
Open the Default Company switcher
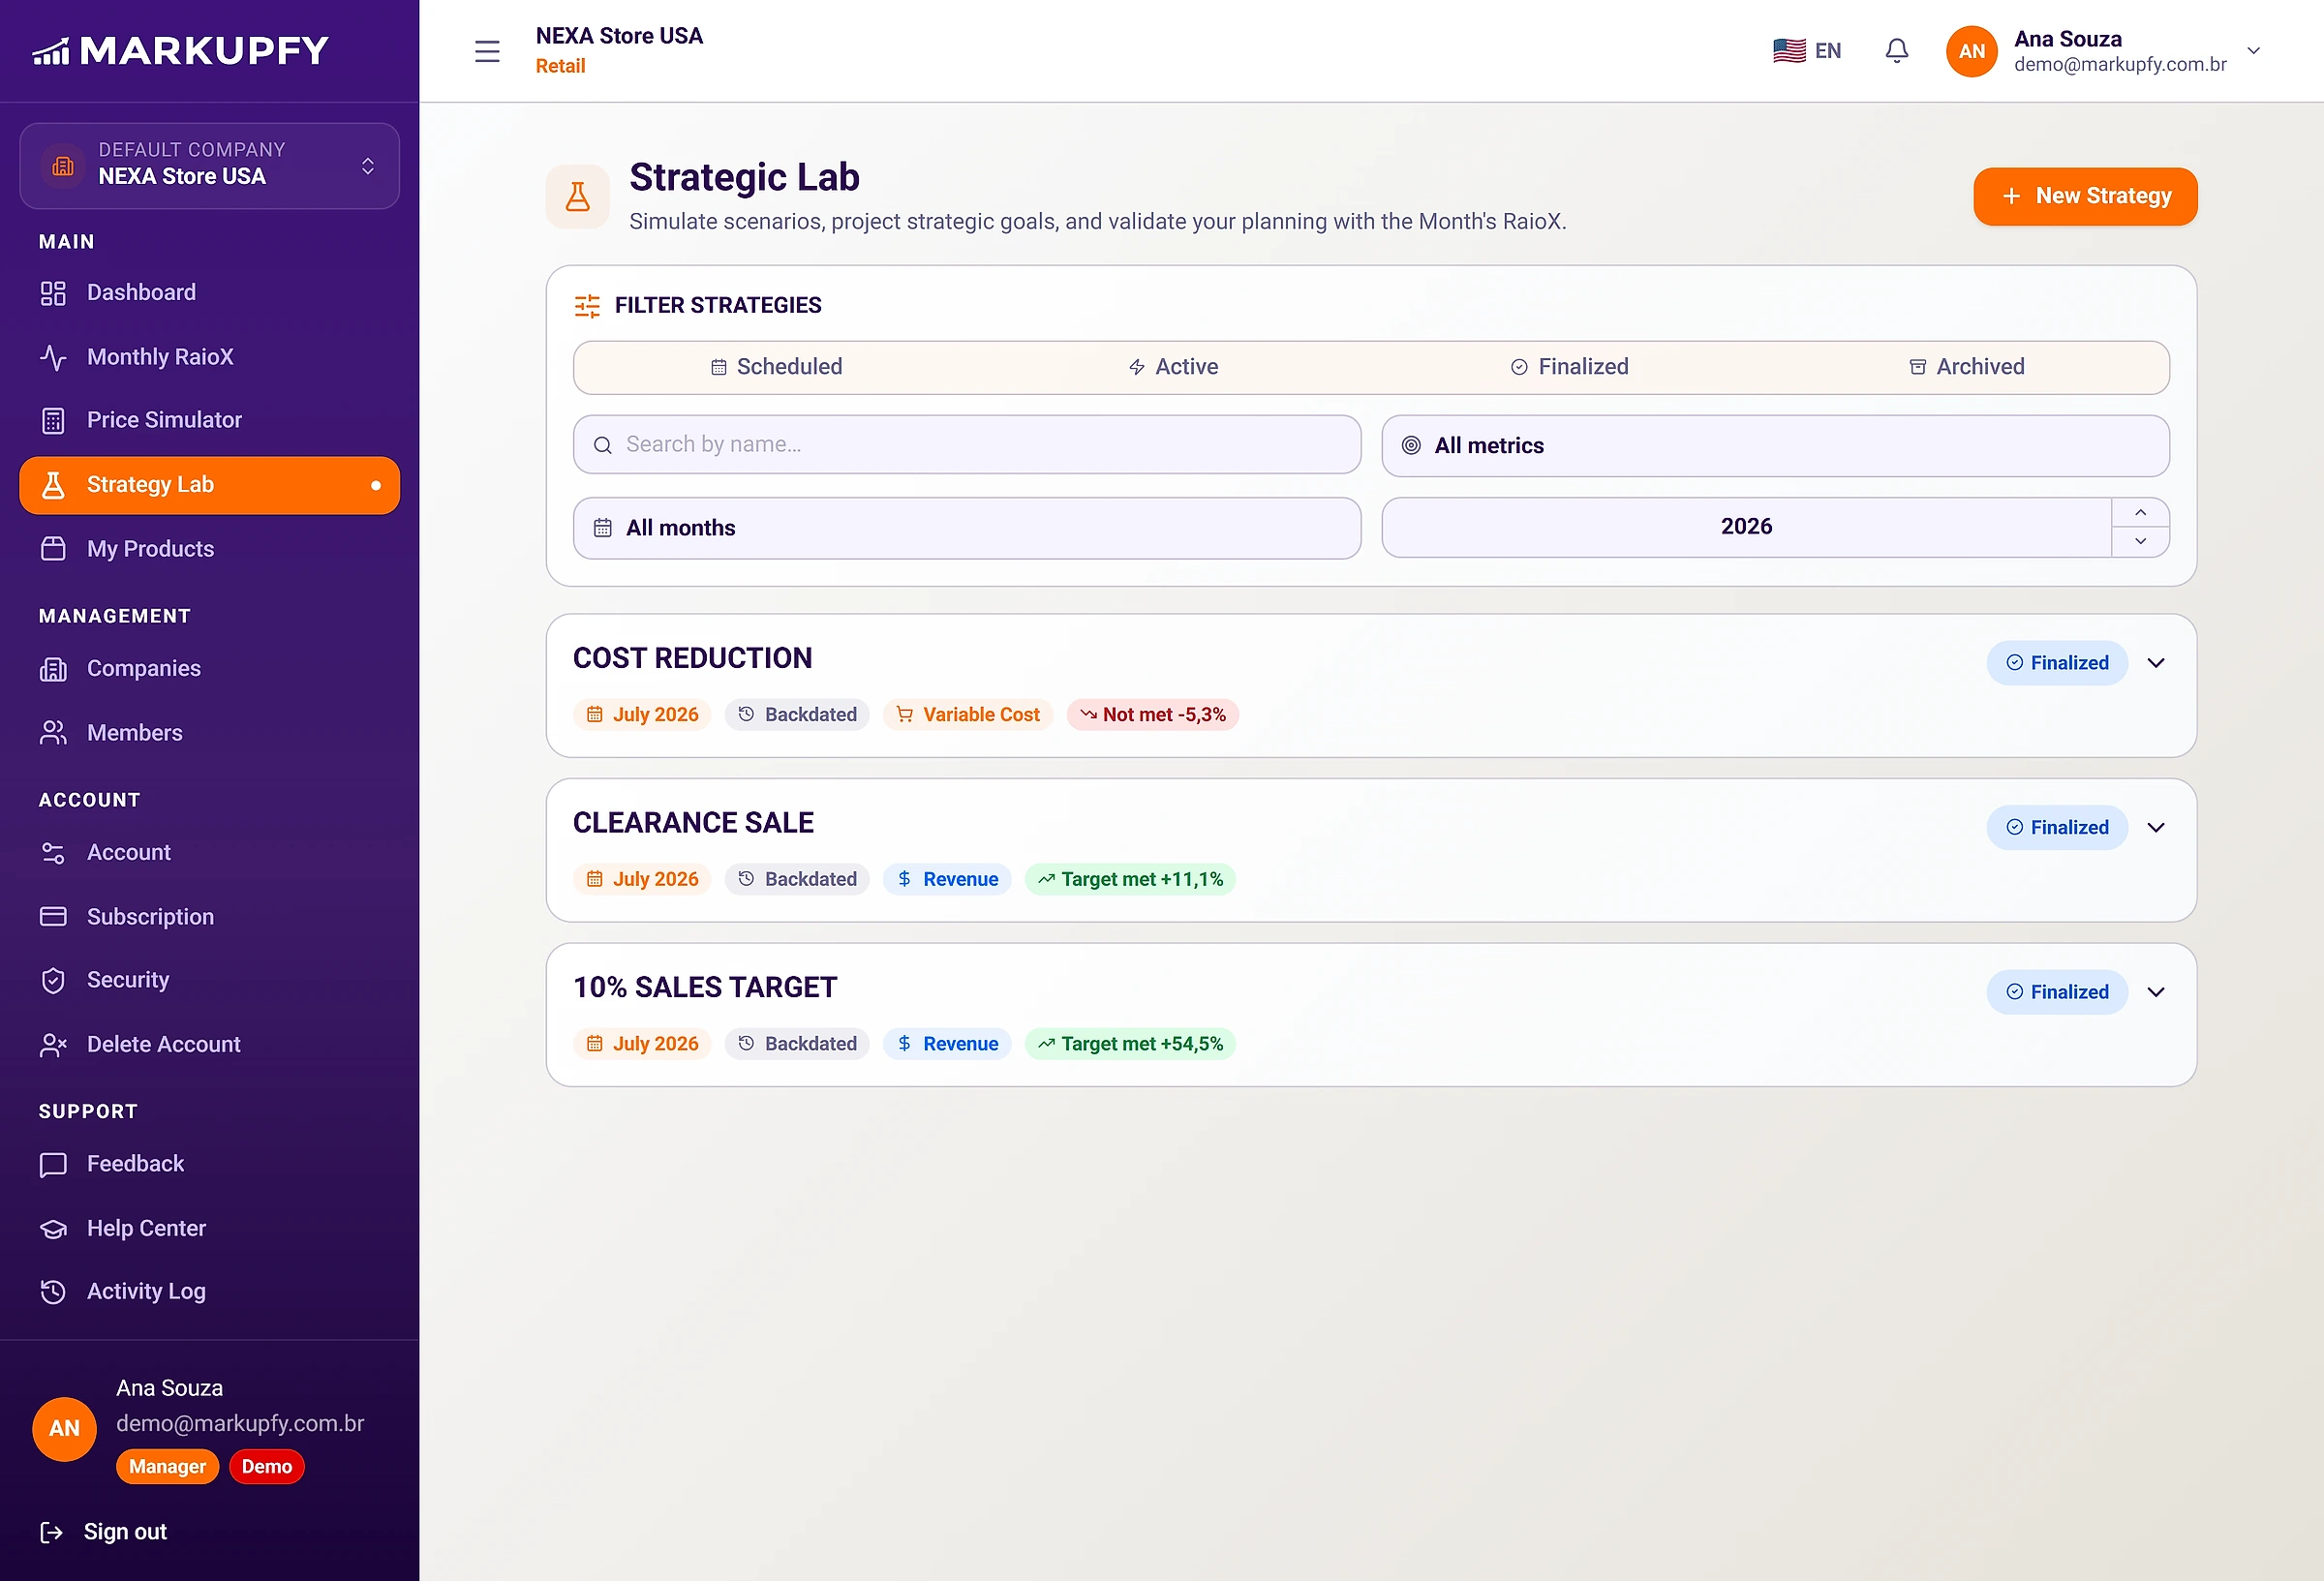pyautogui.click(x=209, y=165)
